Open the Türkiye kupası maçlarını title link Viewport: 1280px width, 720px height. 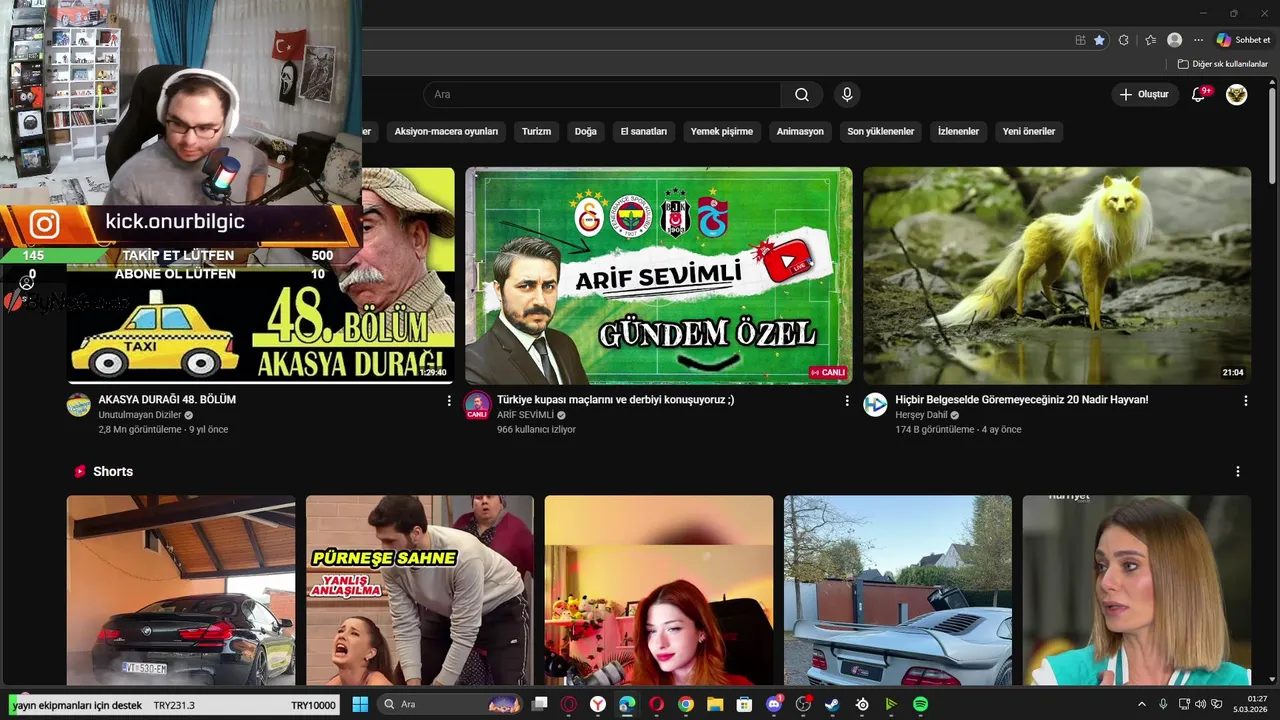coord(616,399)
